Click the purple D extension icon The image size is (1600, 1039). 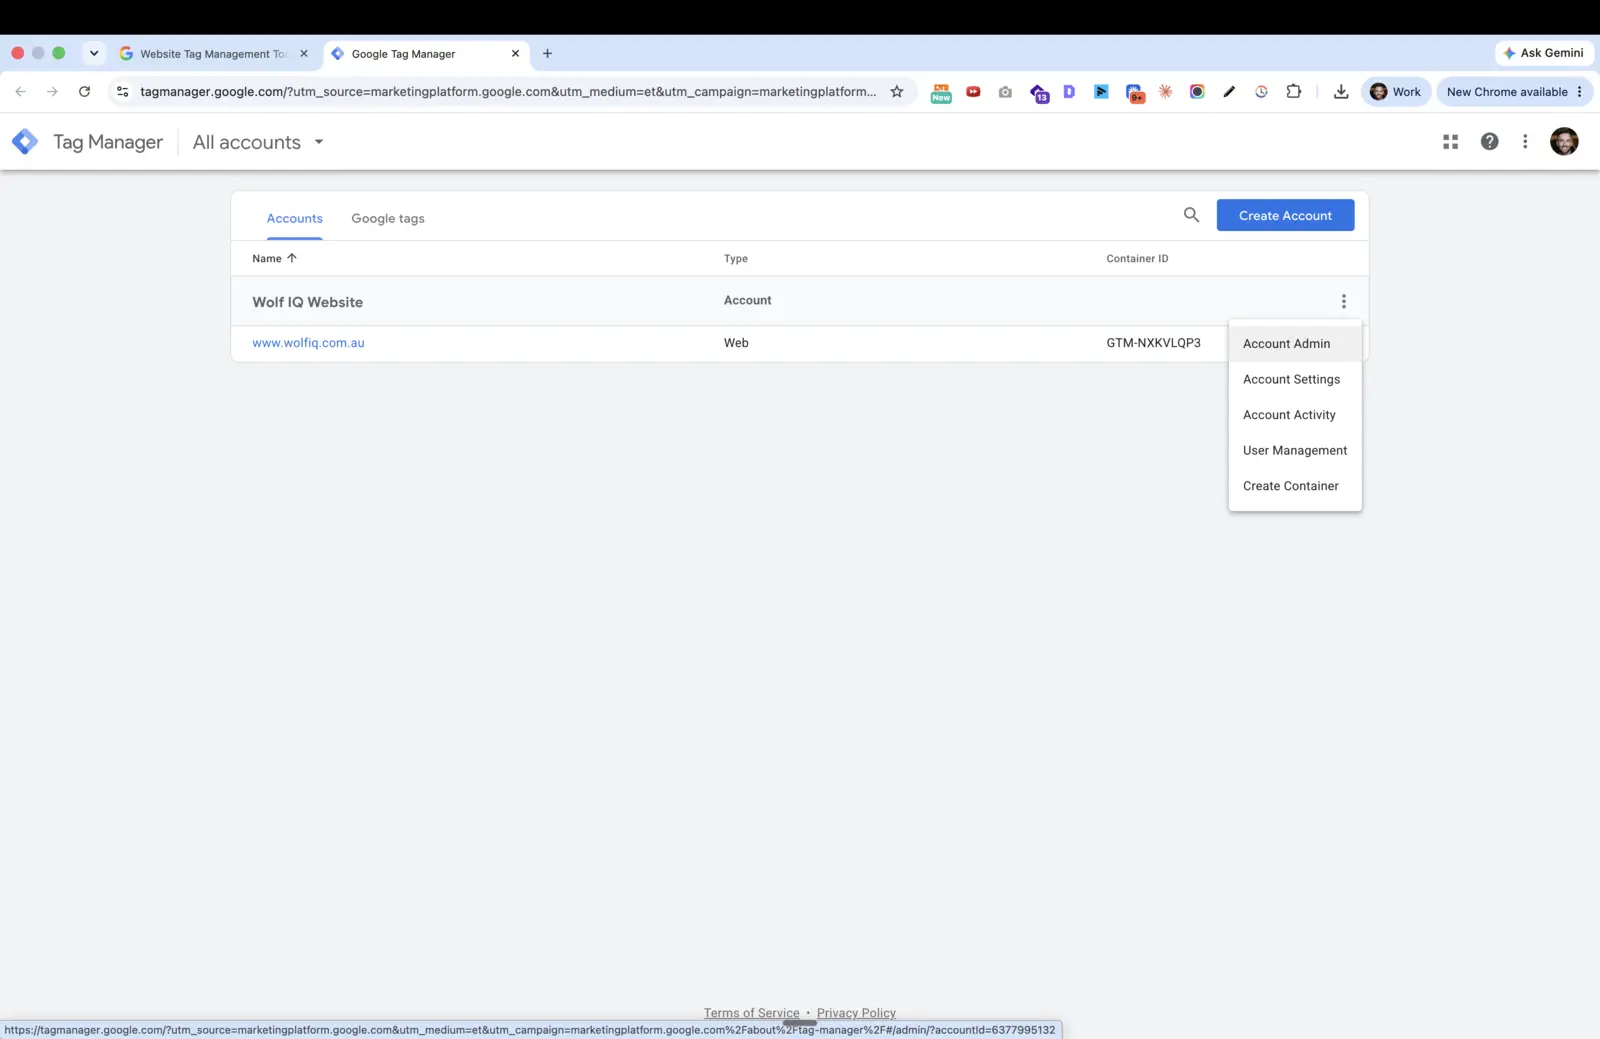coord(1069,92)
